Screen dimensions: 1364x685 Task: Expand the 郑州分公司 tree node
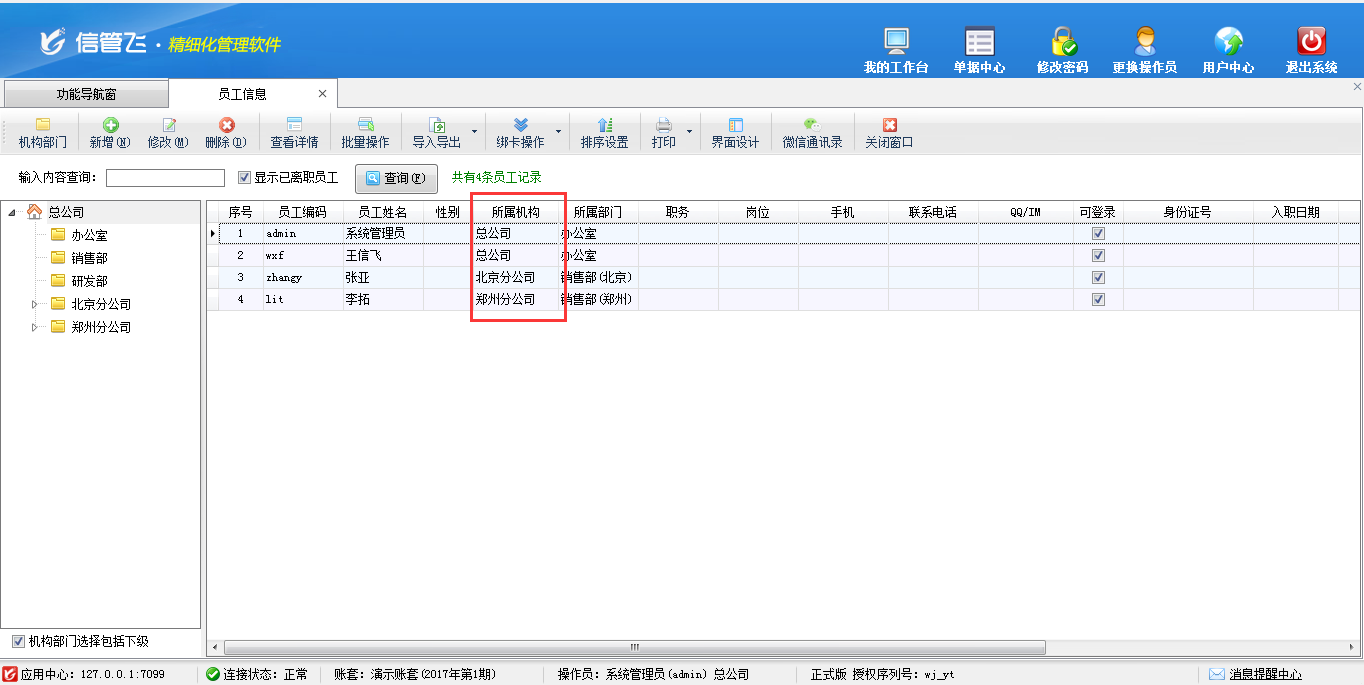tap(33, 327)
